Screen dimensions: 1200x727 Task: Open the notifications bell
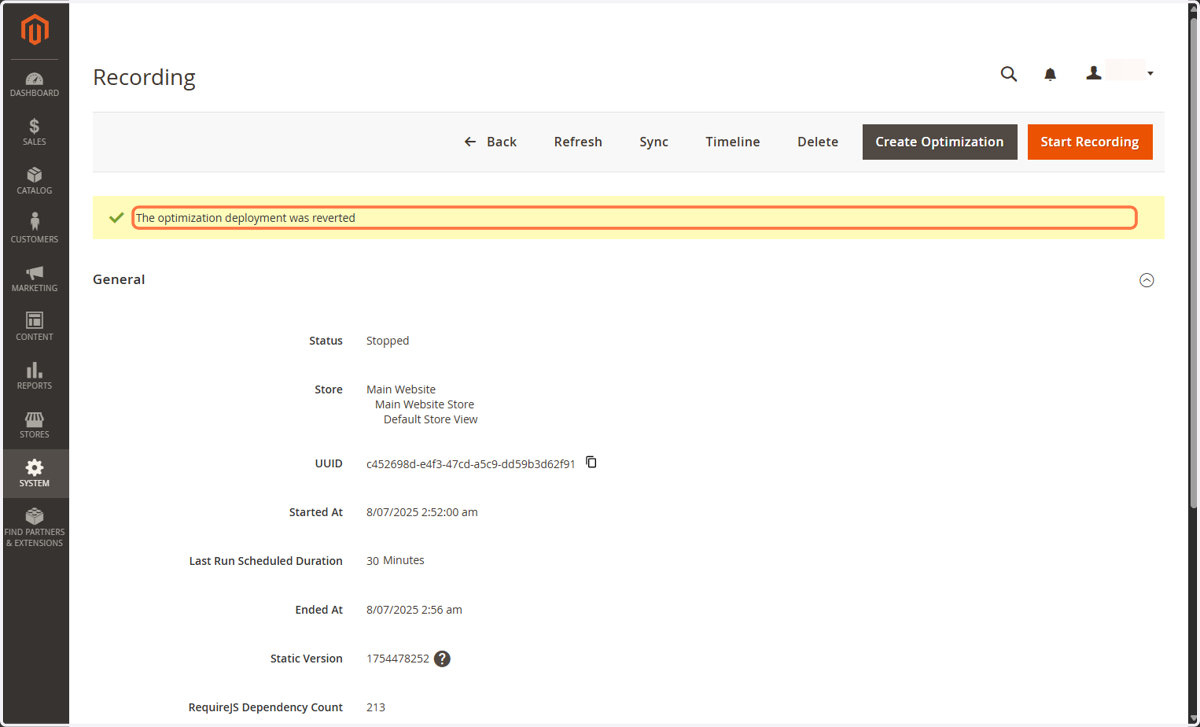point(1050,74)
